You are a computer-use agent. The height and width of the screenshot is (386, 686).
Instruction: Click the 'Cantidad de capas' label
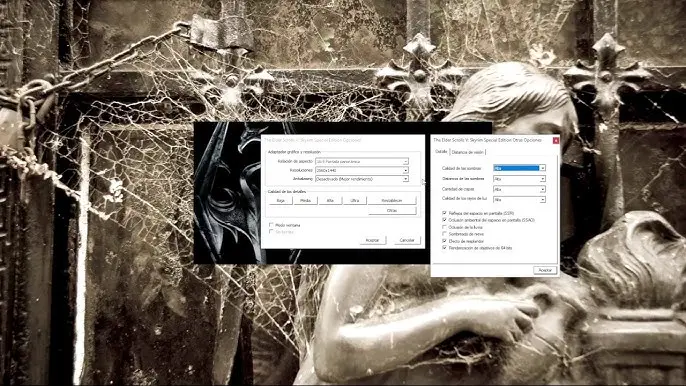[458, 189]
